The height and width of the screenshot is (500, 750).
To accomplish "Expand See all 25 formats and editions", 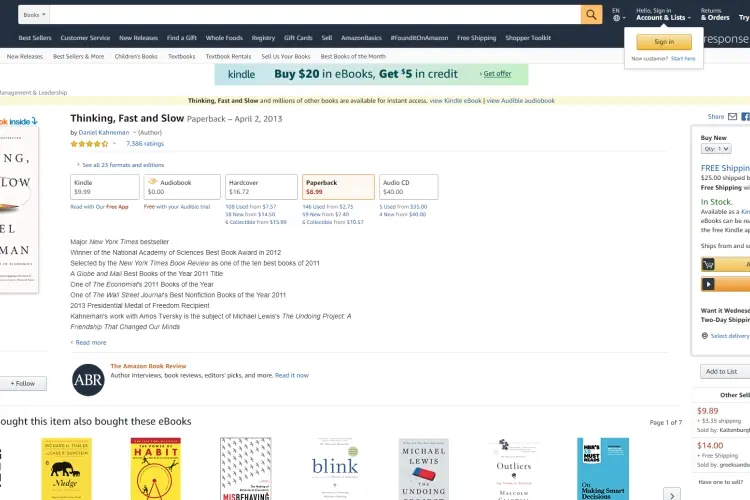I will [121, 165].
